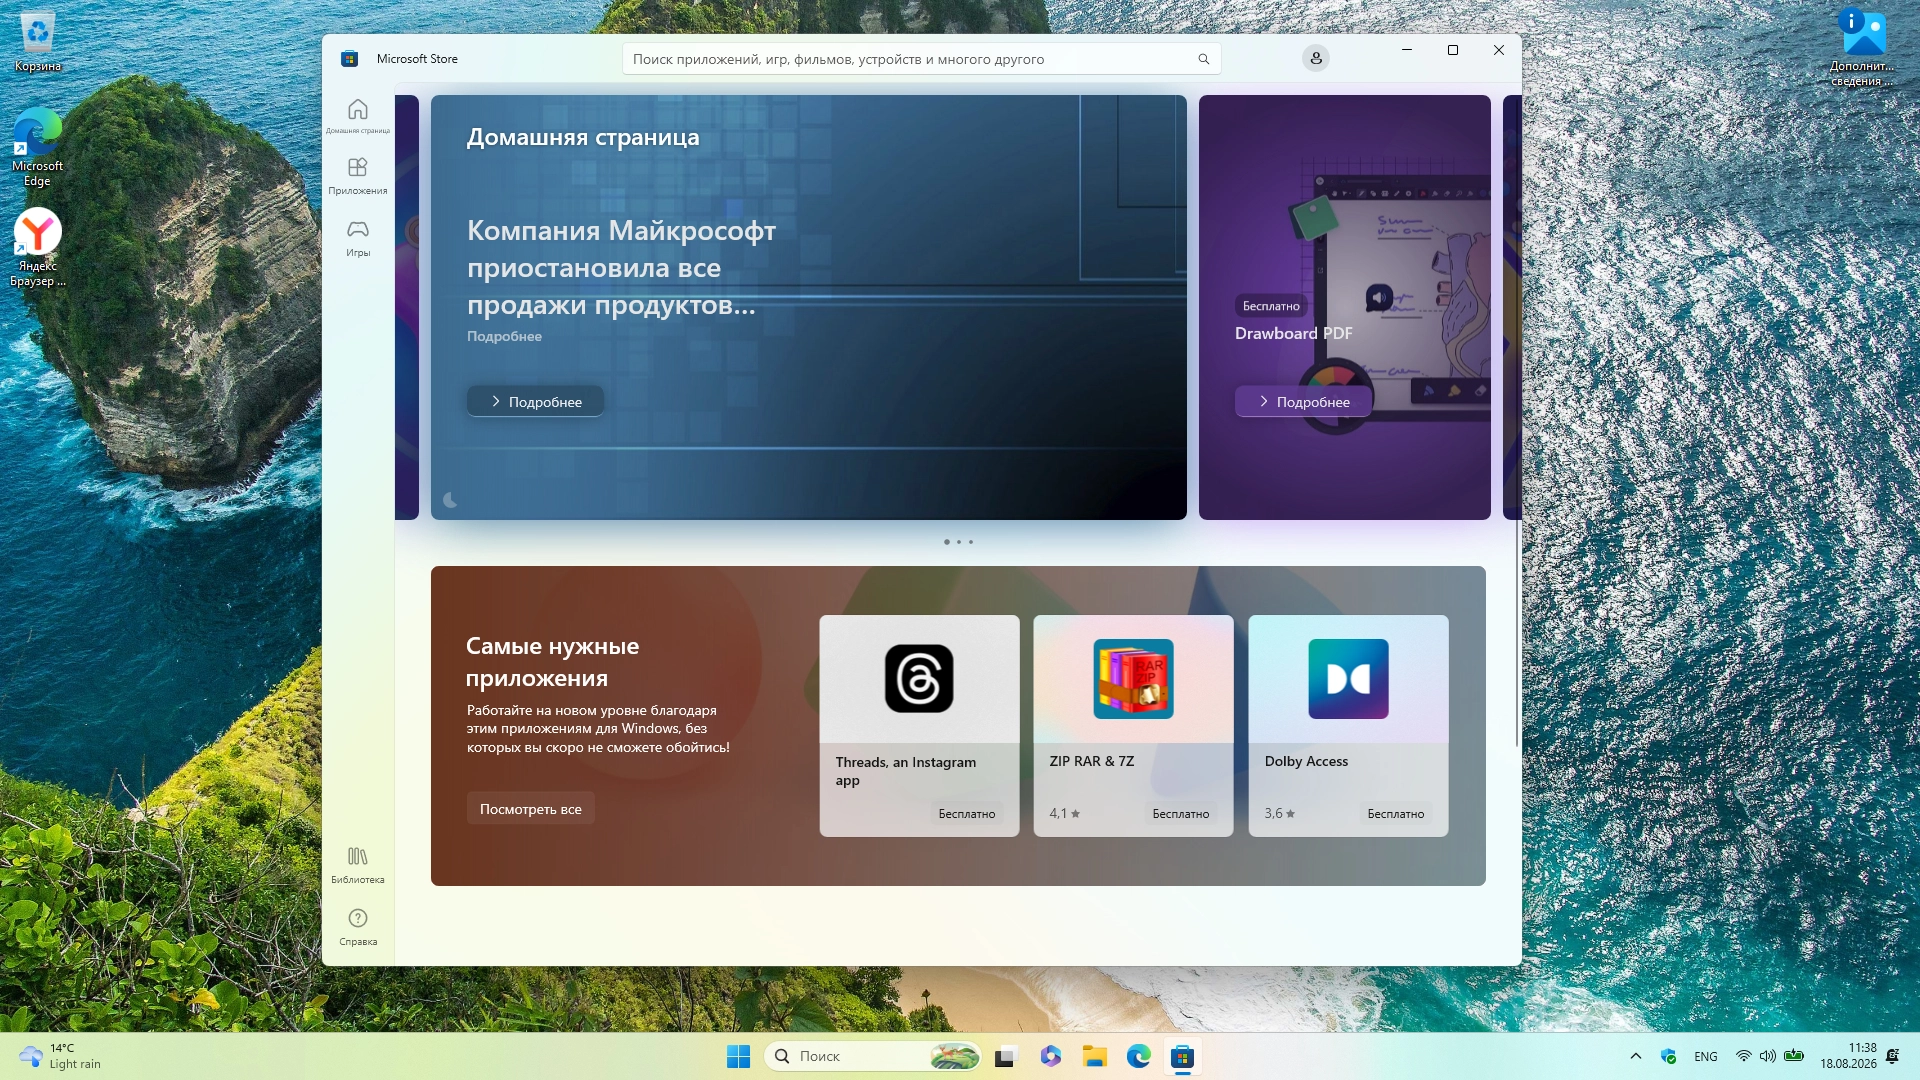Click the Компания Майкрософт приостановила headline
The height and width of the screenshot is (1080, 1920).
tap(621, 267)
